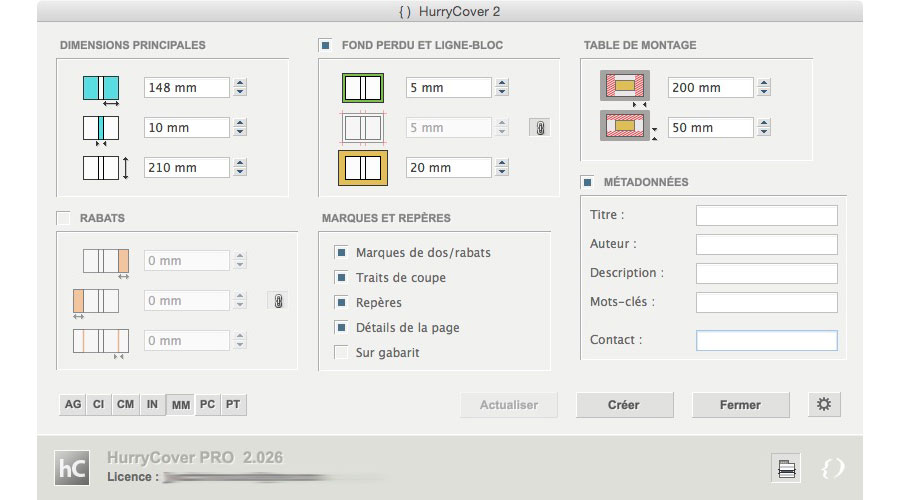Click the Créer button
This screenshot has width=900, height=500.
coord(624,405)
